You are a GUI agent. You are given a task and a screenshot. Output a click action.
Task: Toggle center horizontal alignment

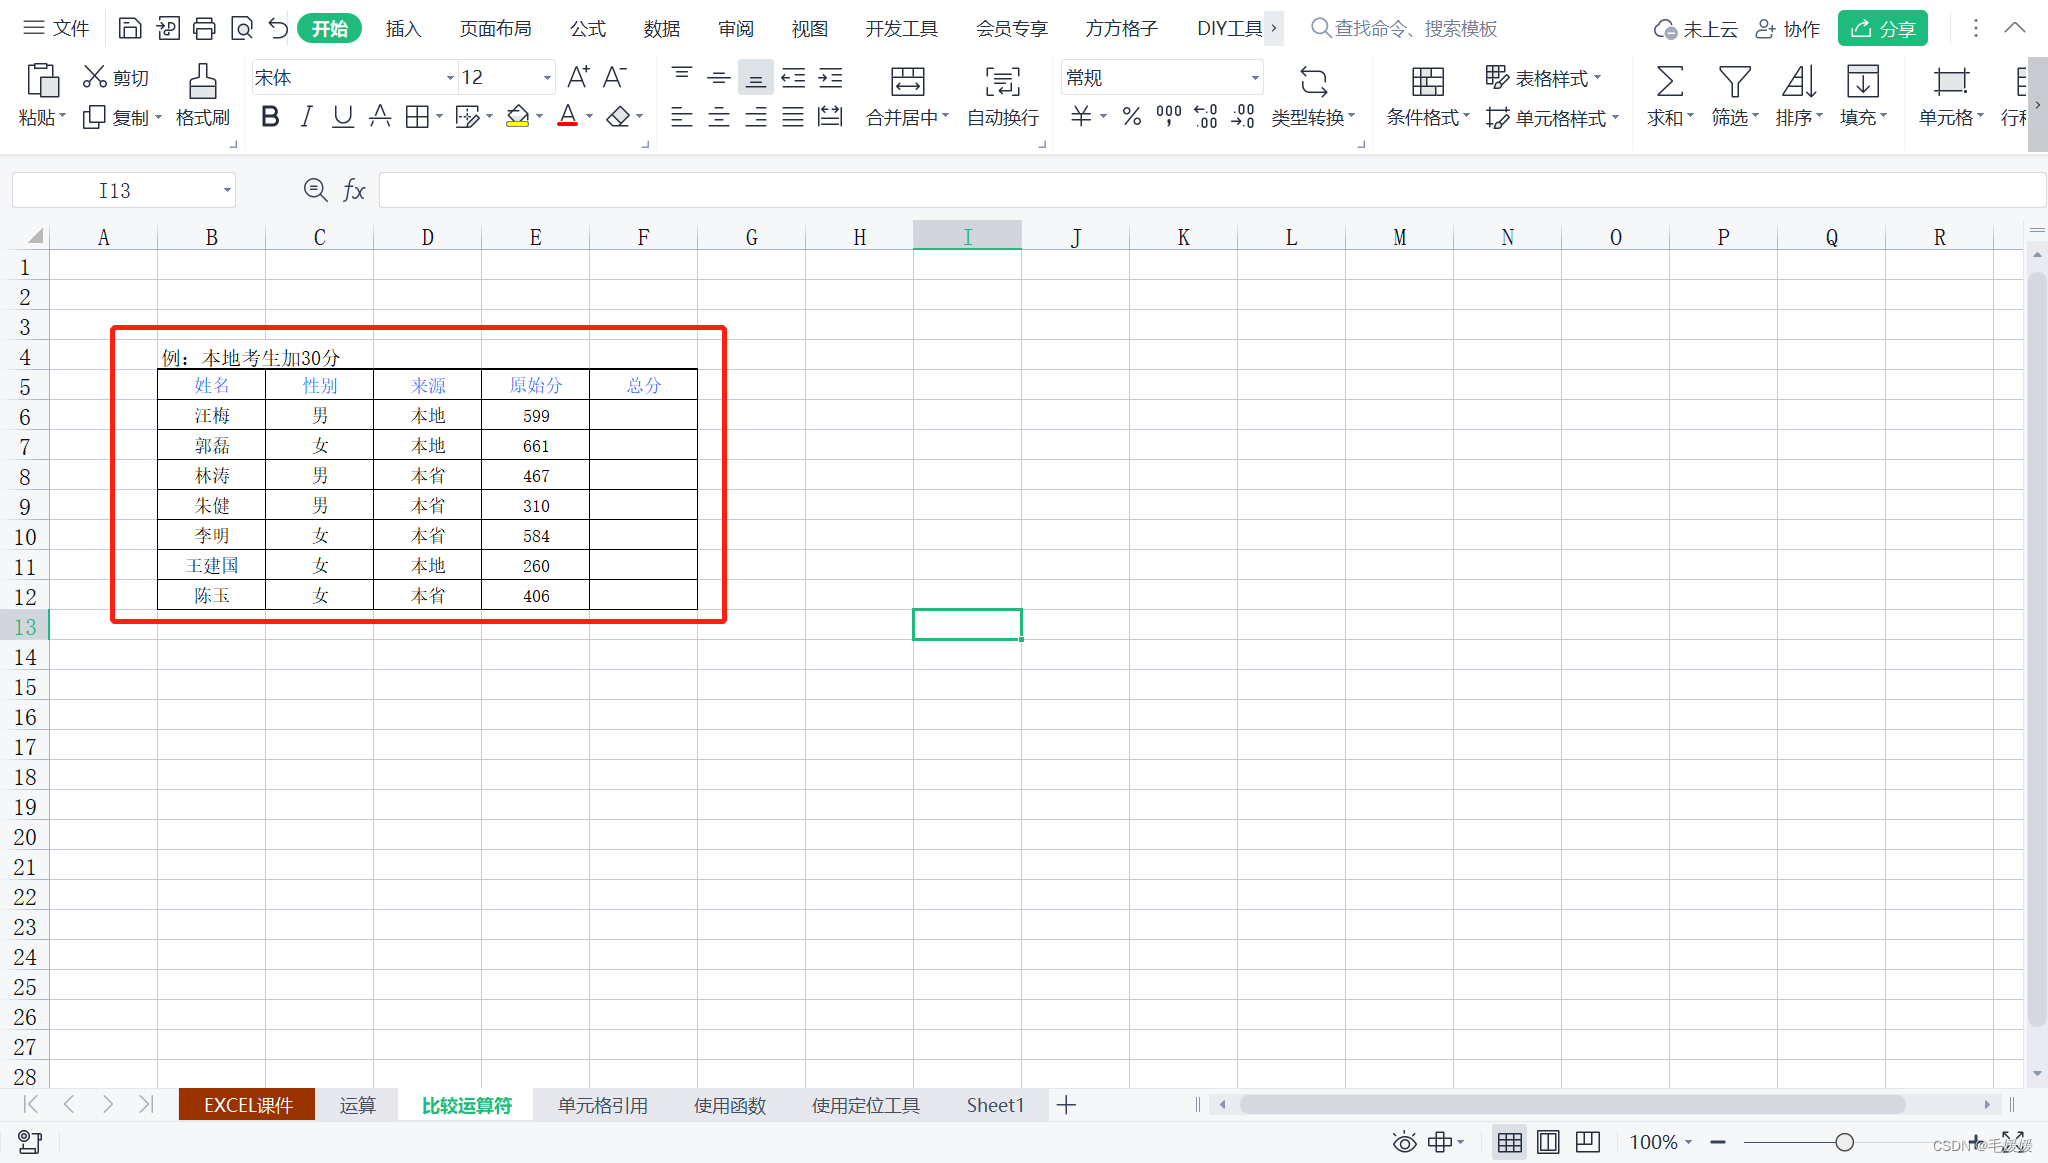point(719,117)
